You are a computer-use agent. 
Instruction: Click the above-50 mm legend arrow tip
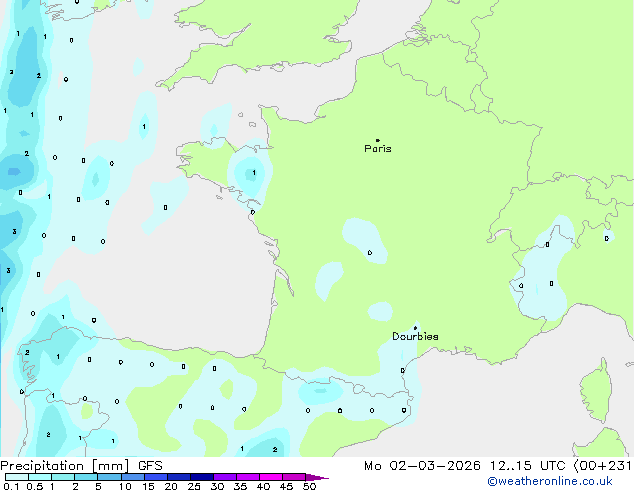pos(317,477)
